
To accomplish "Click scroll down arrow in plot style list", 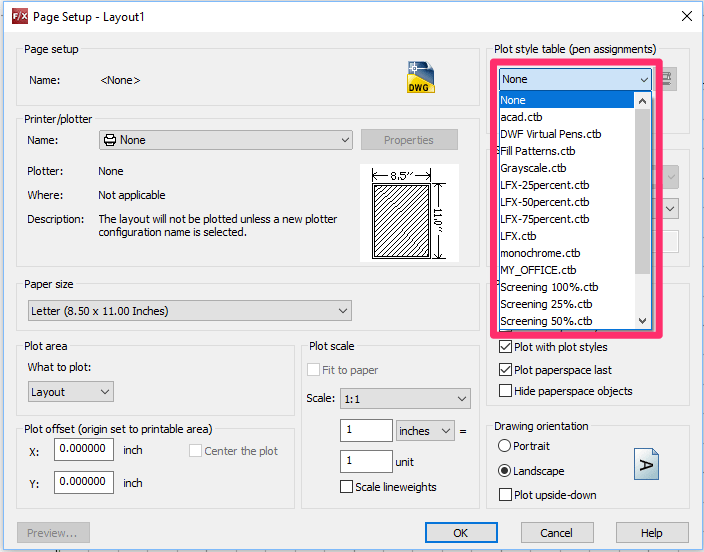I will [x=642, y=321].
